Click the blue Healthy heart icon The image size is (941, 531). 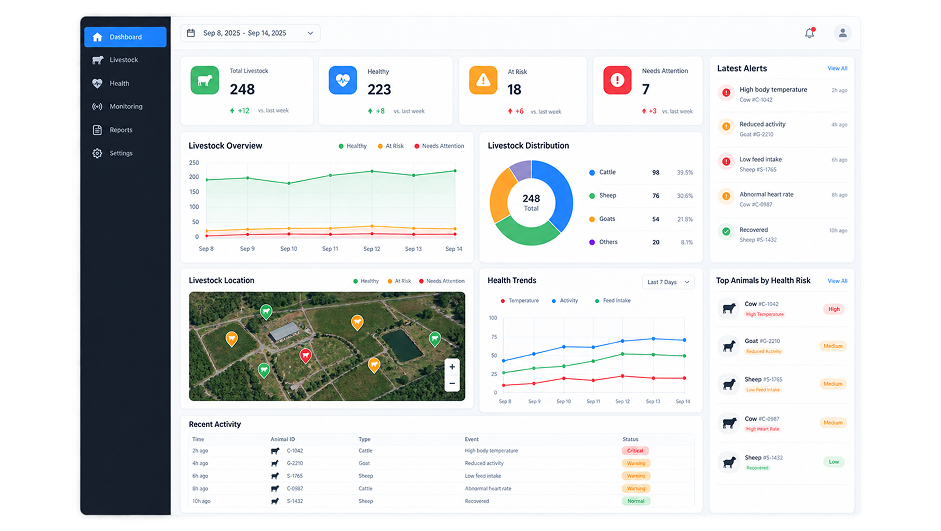(x=343, y=80)
